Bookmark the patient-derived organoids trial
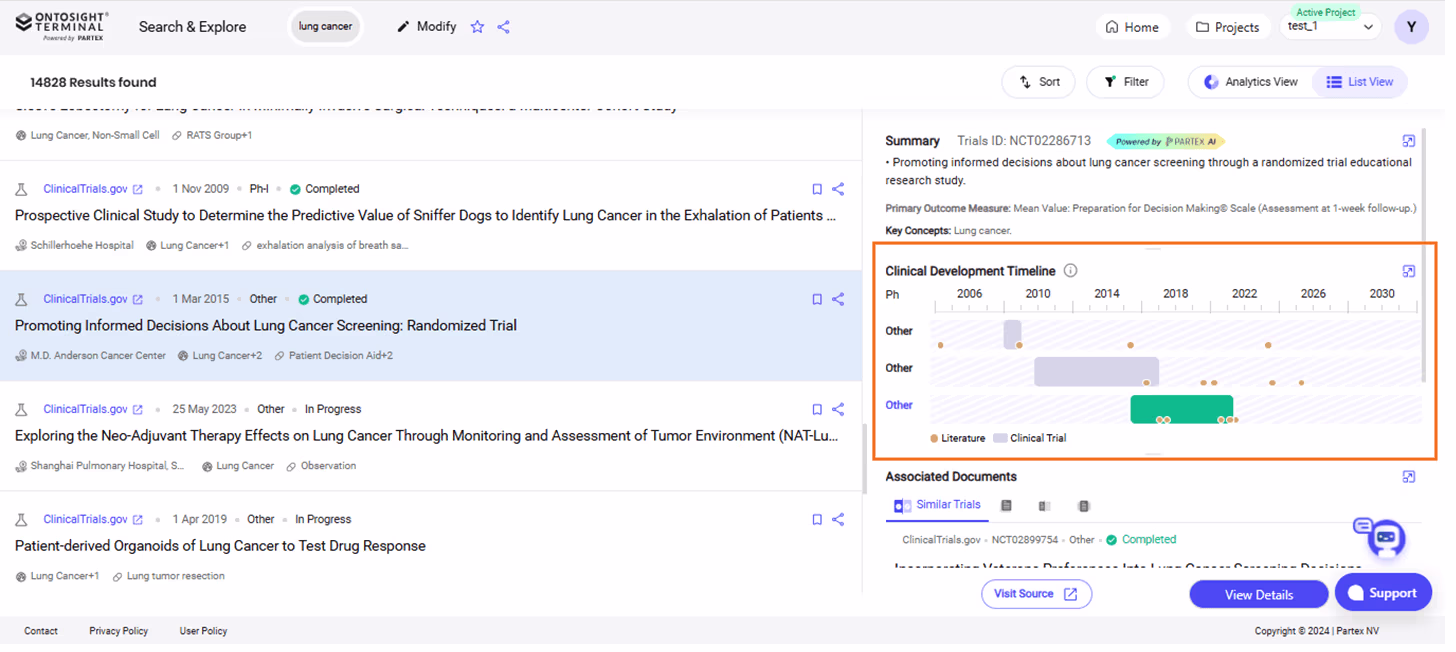 (x=817, y=519)
